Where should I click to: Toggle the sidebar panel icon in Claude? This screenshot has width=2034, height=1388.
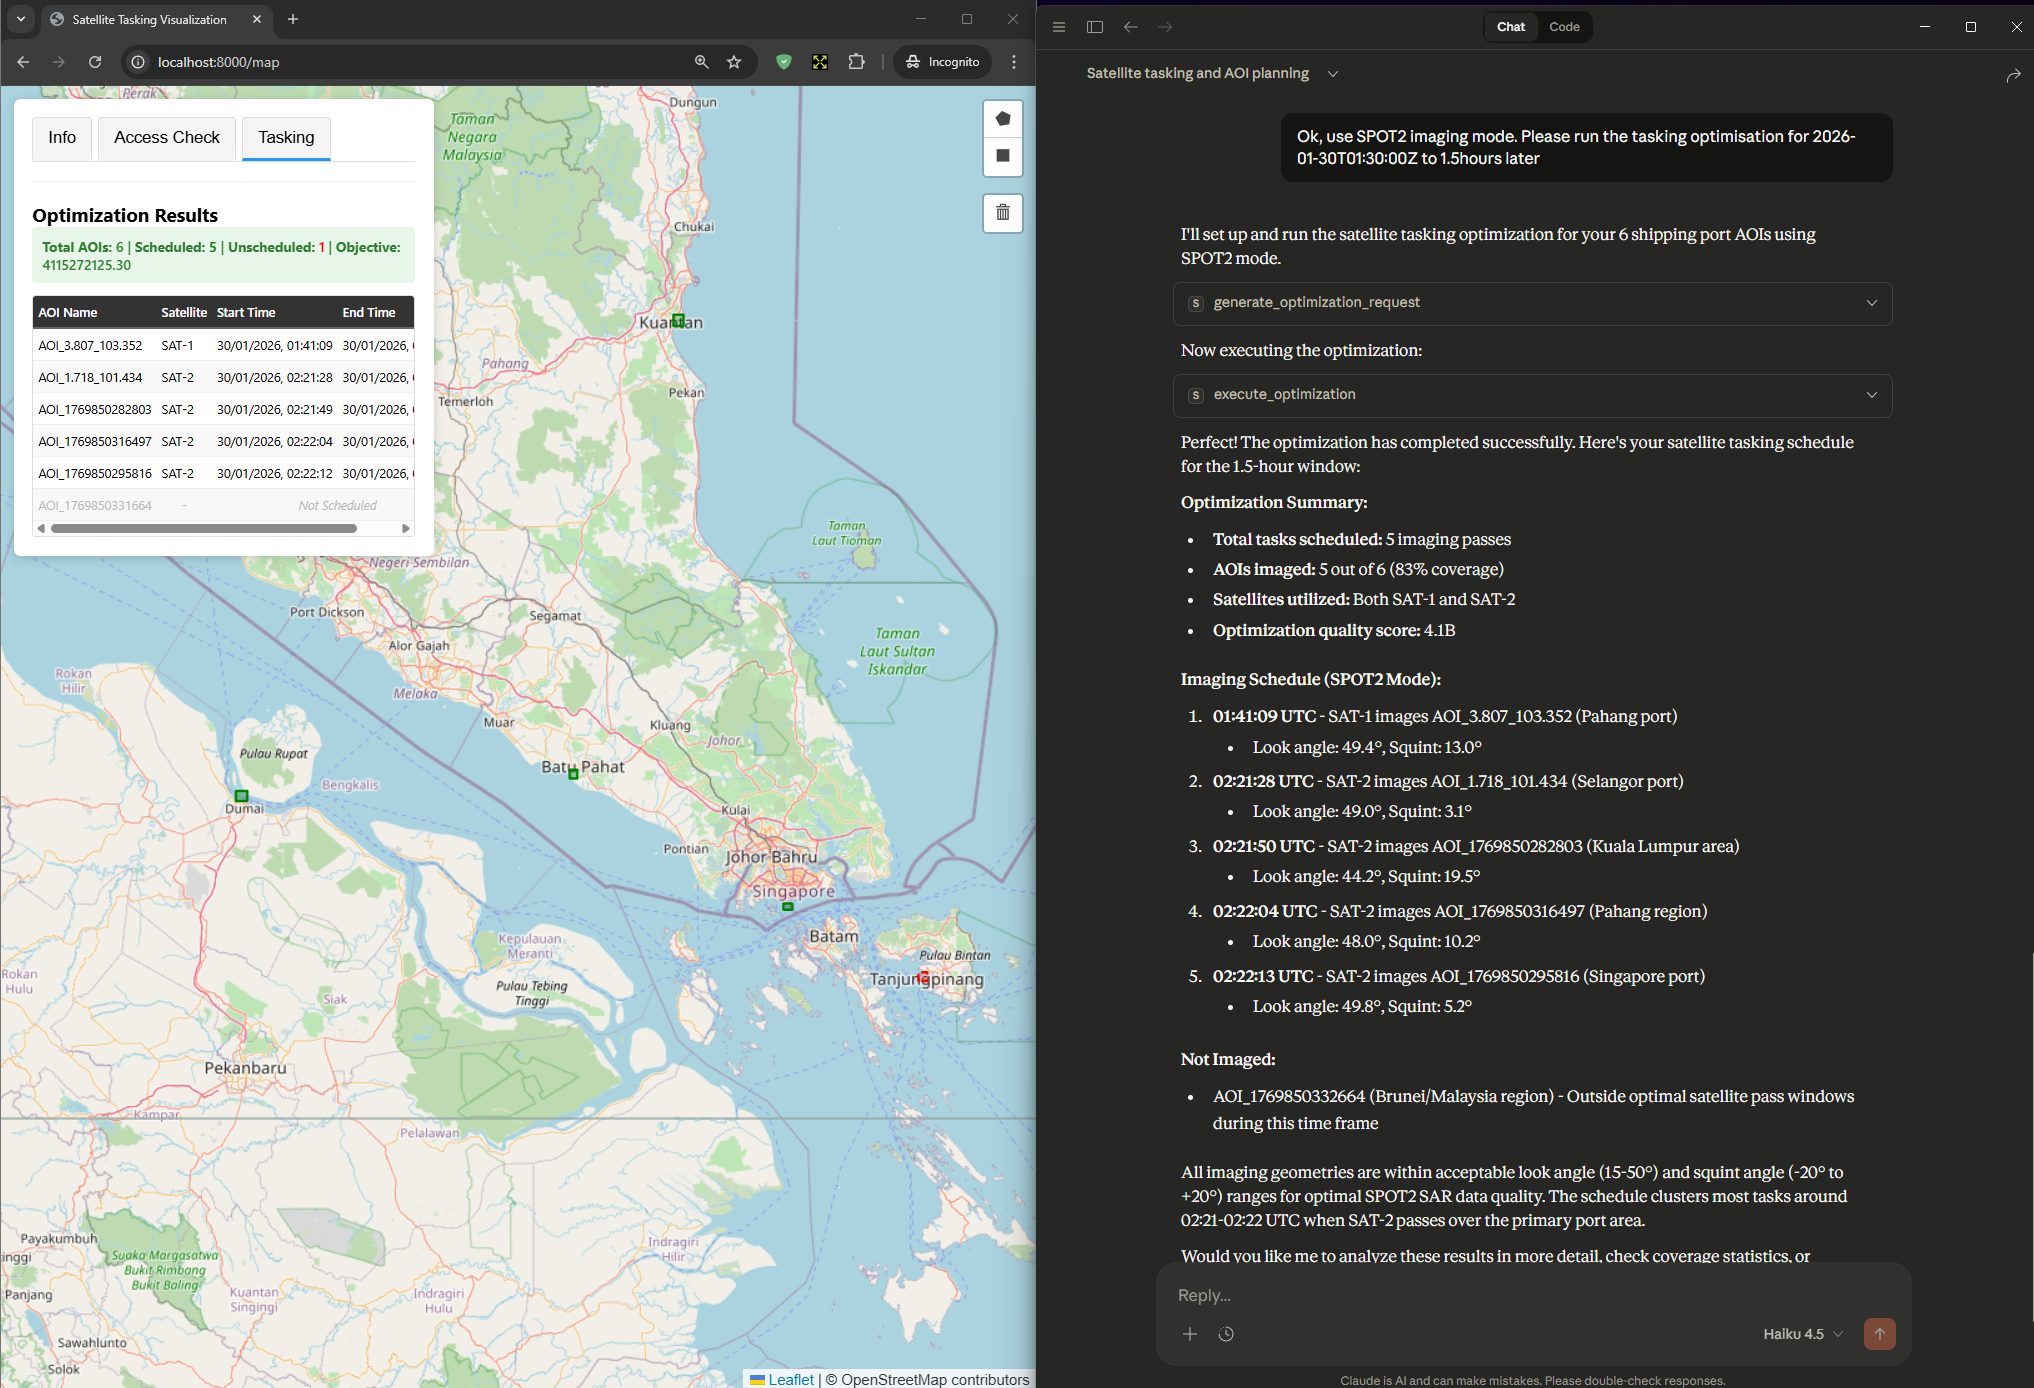click(x=1095, y=27)
